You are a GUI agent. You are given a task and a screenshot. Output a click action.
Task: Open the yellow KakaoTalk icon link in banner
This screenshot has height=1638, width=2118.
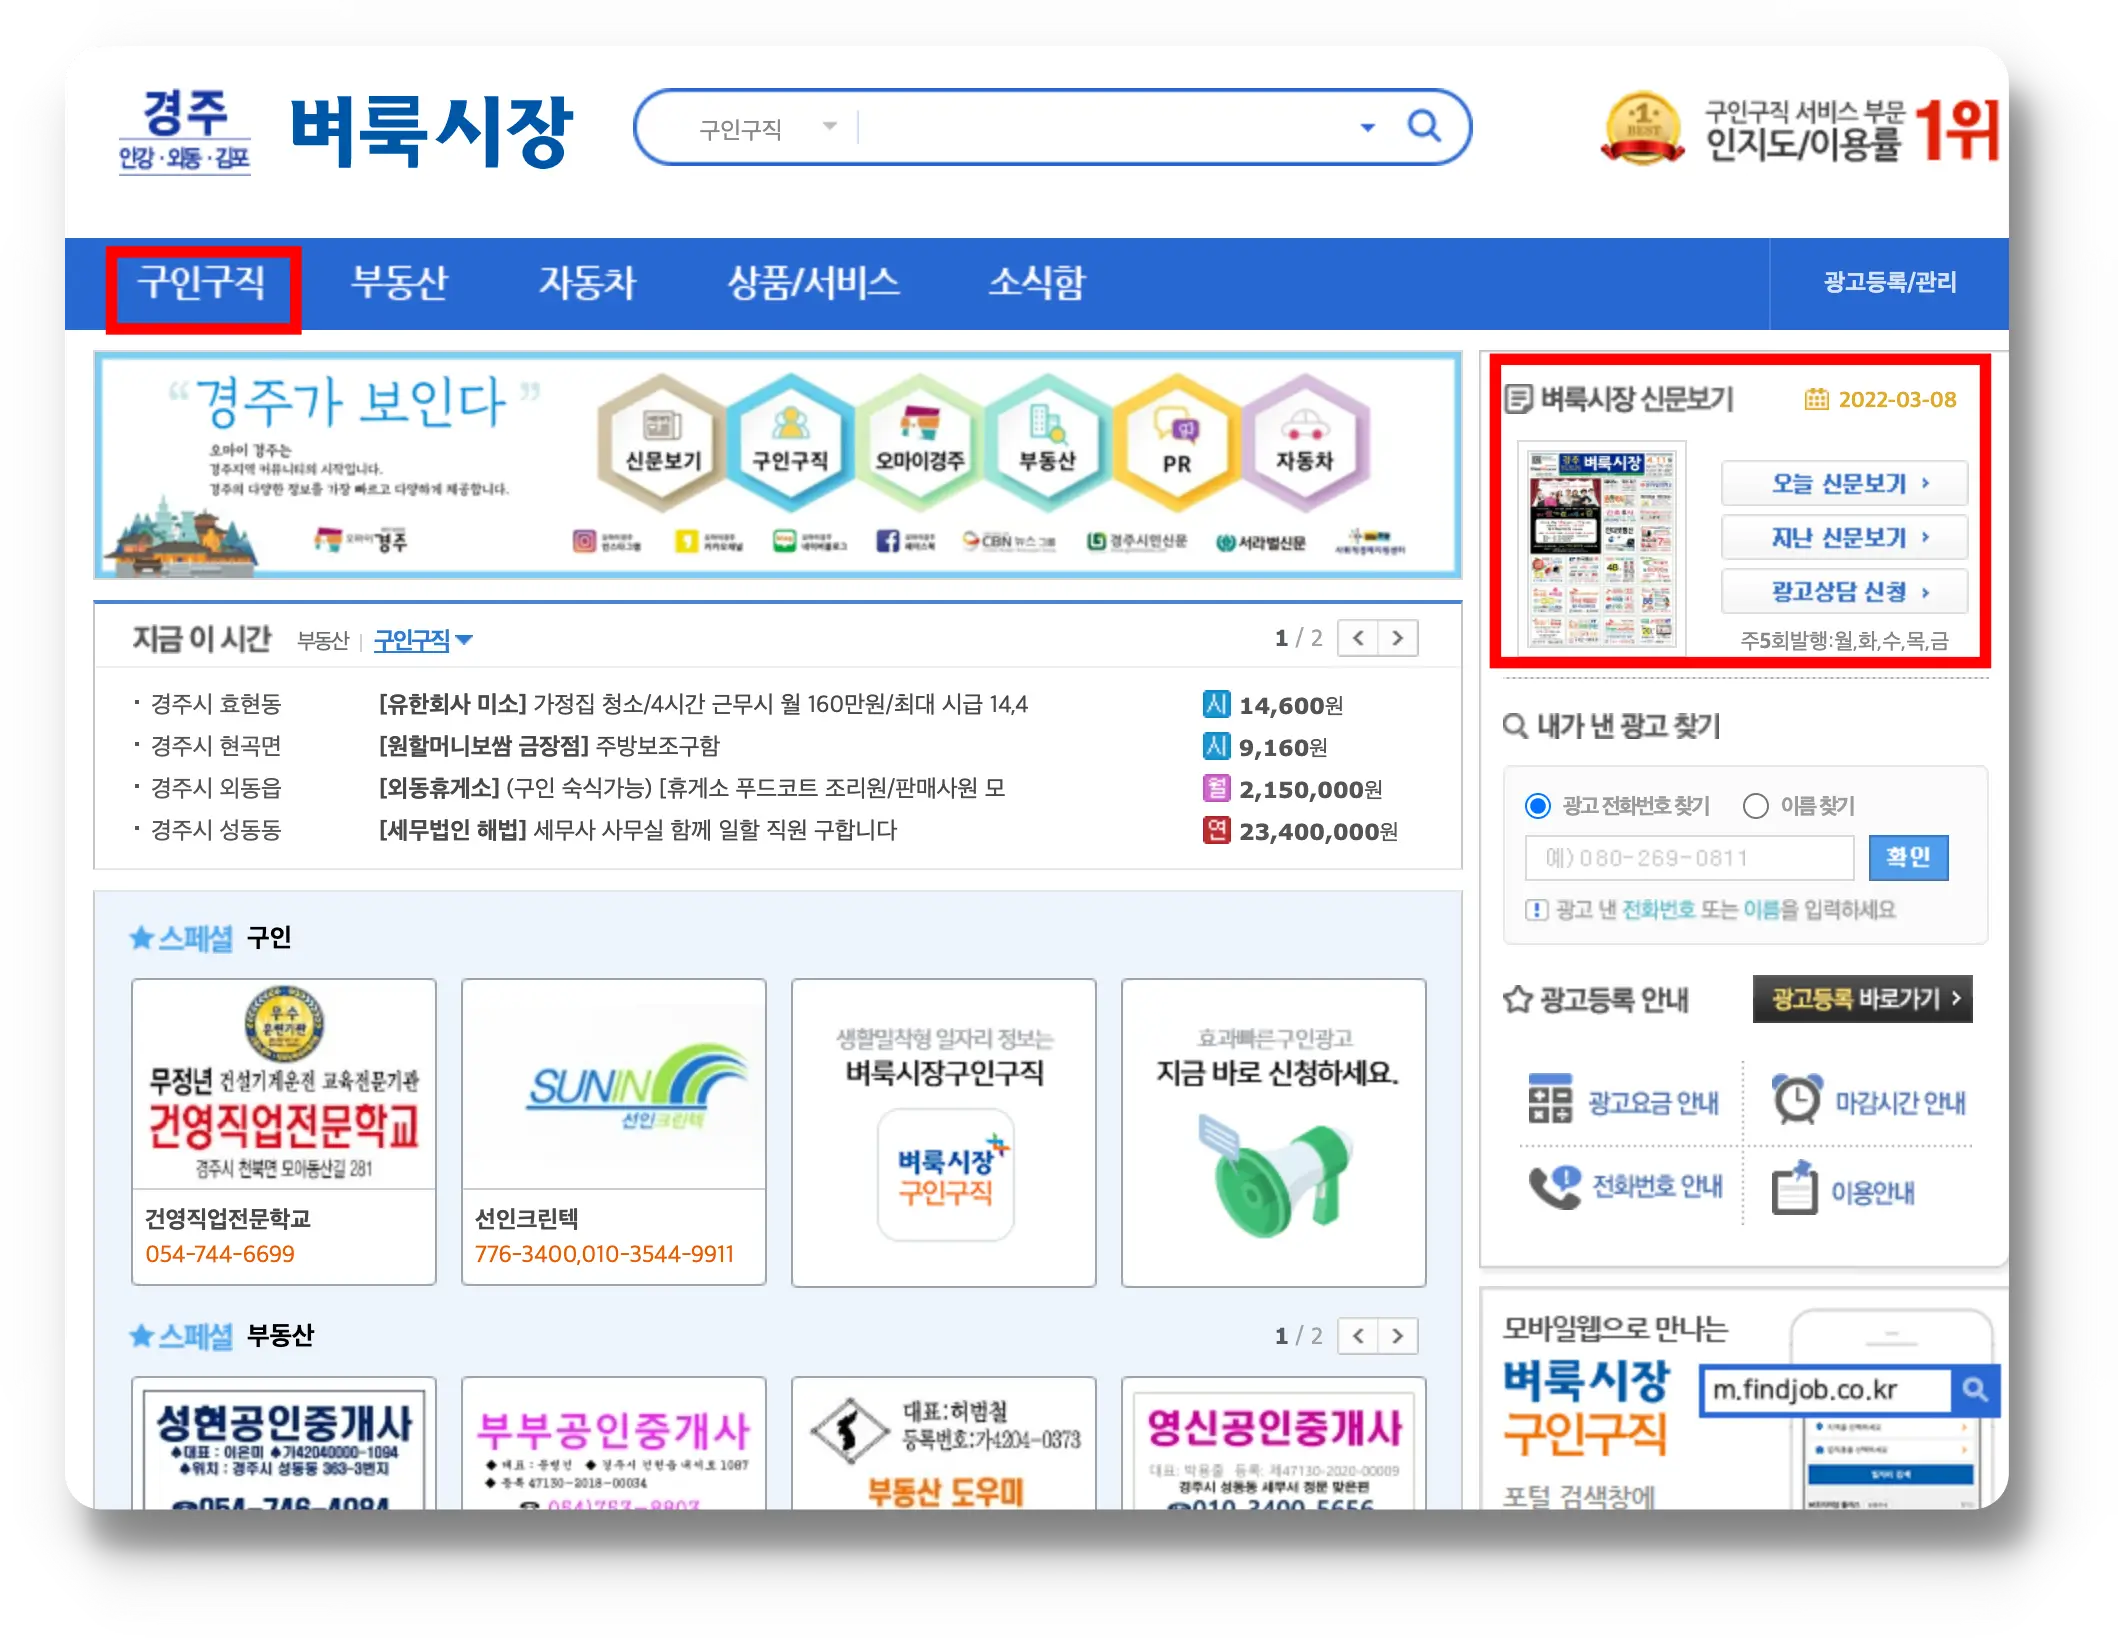tap(686, 541)
